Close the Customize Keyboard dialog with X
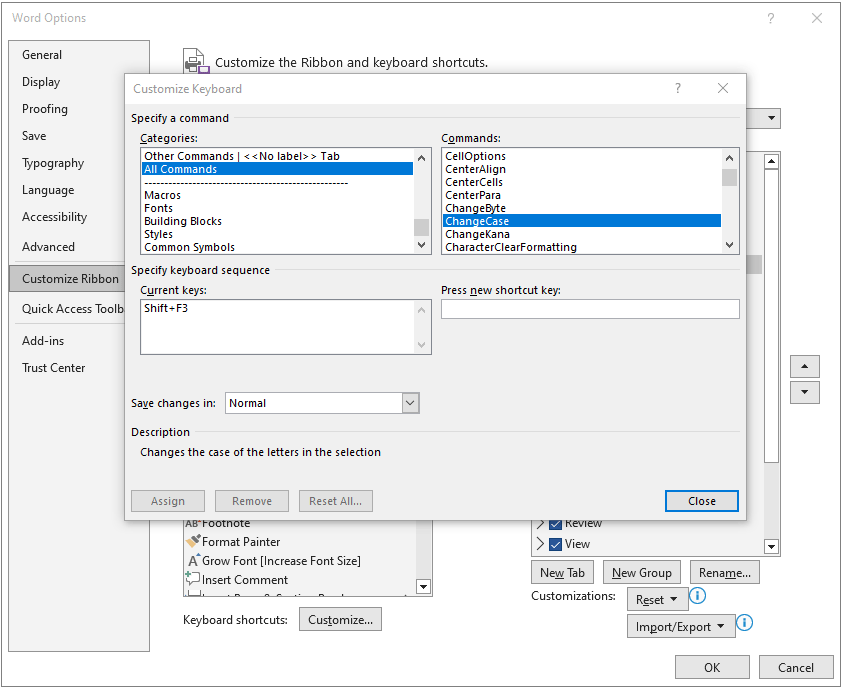 tap(723, 88)
